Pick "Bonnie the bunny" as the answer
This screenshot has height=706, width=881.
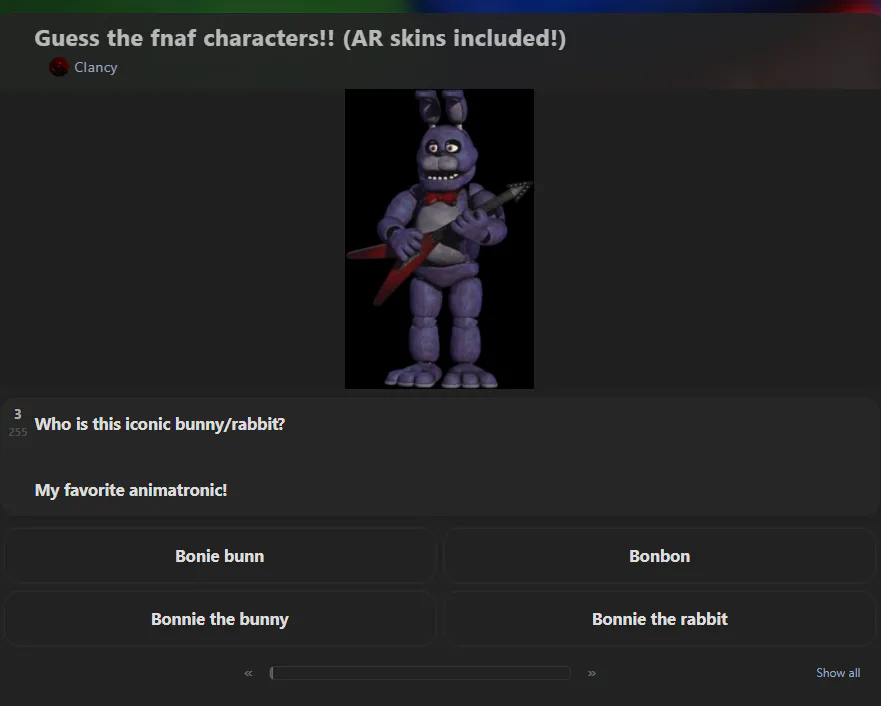click(220, 619)
